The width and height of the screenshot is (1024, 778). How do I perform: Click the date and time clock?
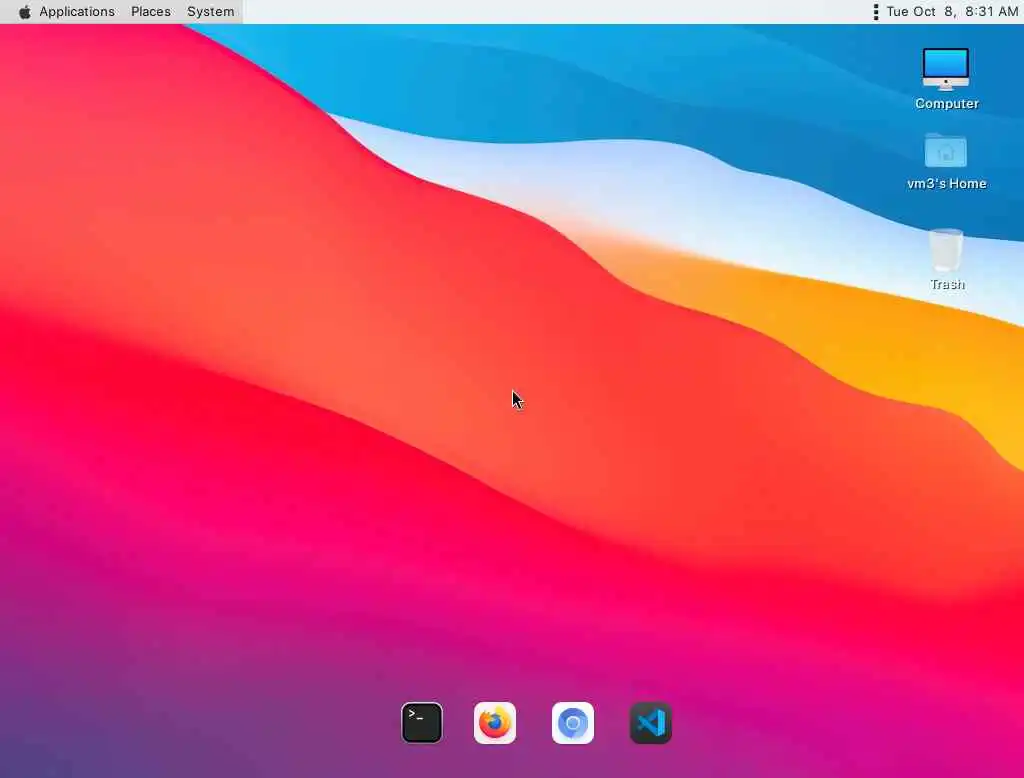(x=952, y=12)
